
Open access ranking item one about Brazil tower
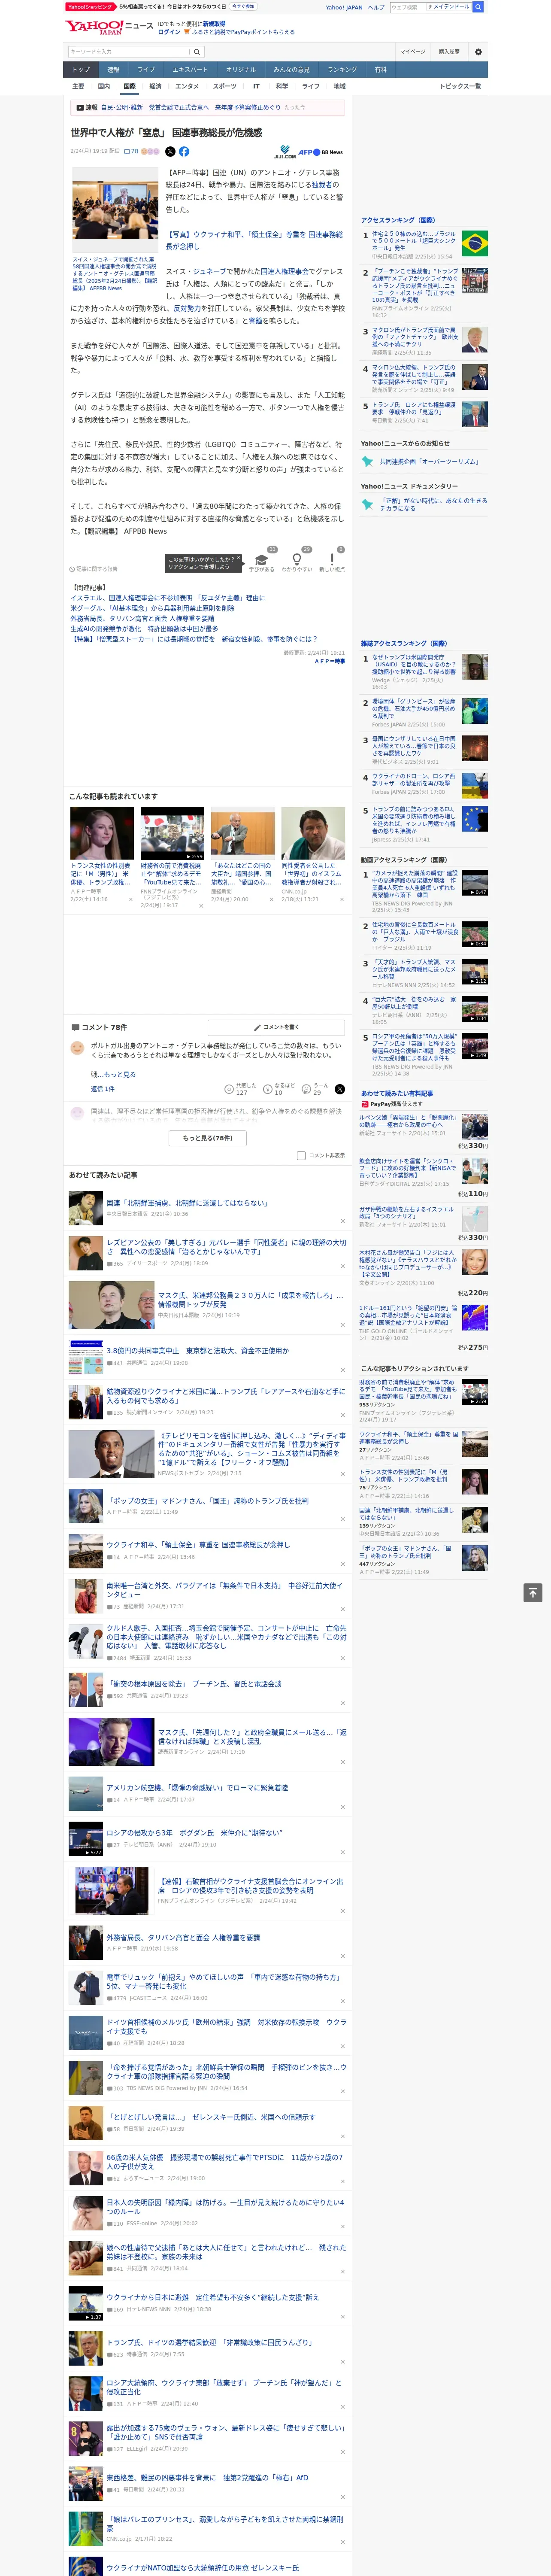coord(413,241)
